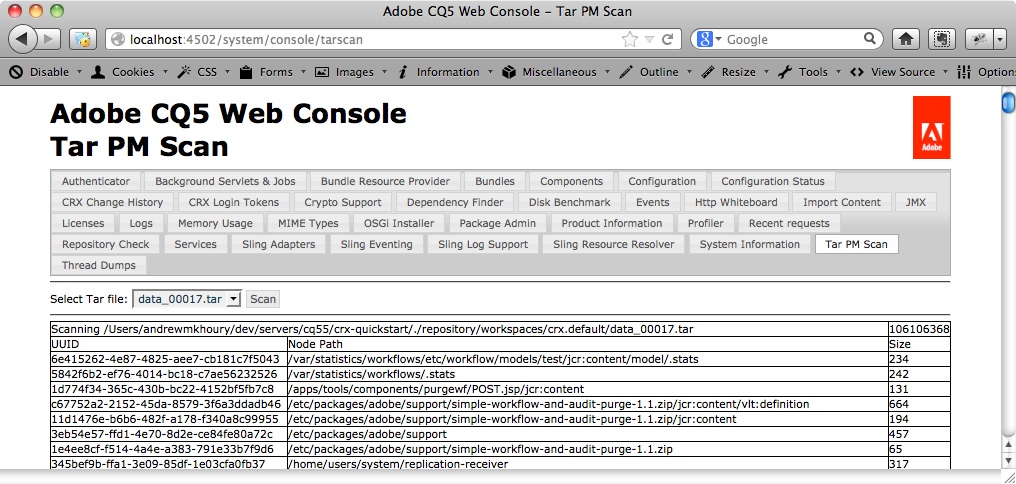Open the Resize developer toolbar menu
Image resolution: width=1016 pixels, height=484 pixels.
pyautogui.click(x=731, y=72)
